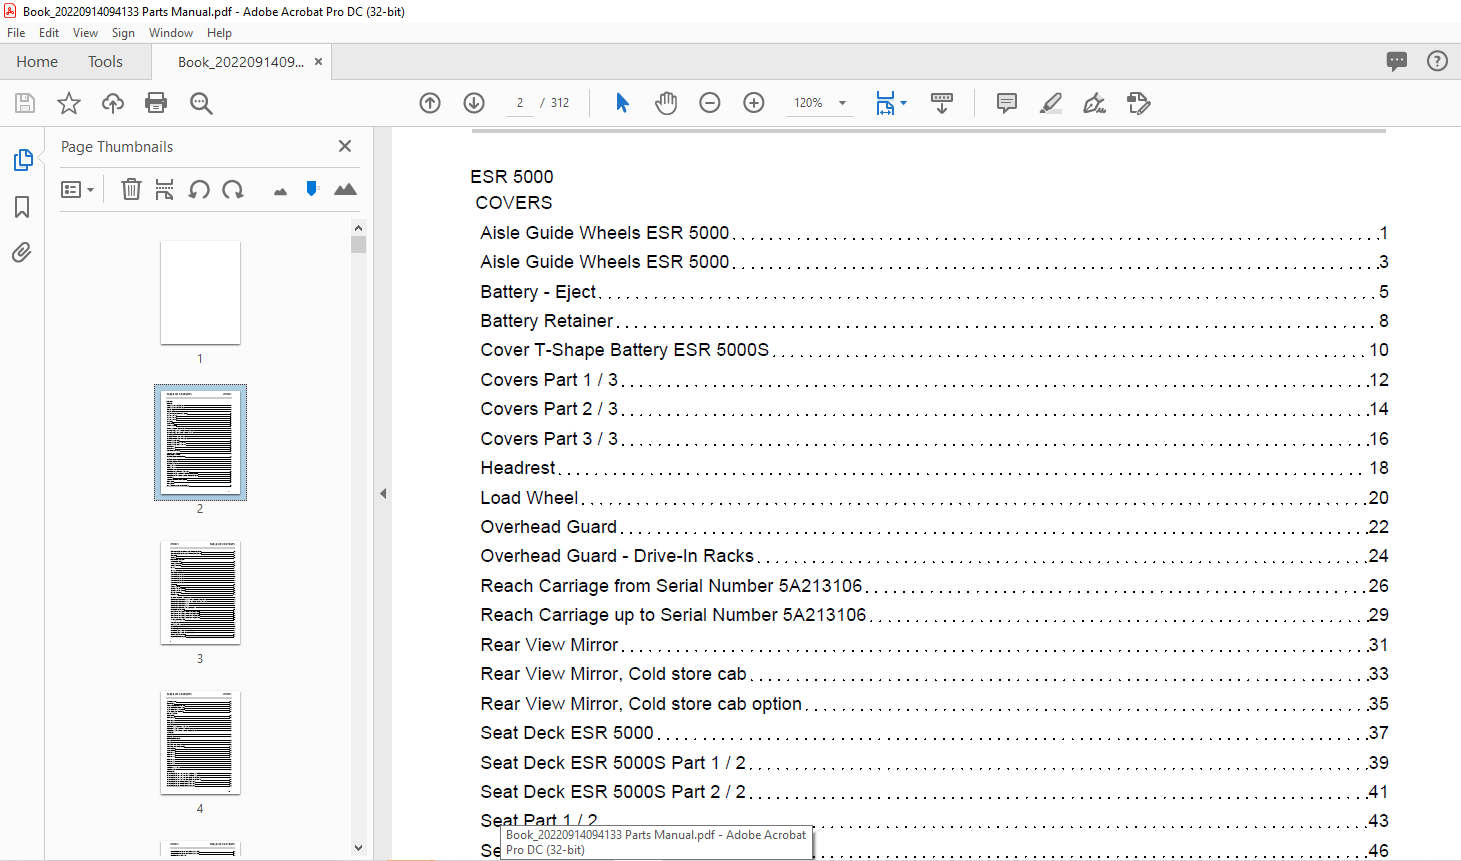Screen dimensions: 1461x861
Task: Rotate page counterclockwise
Action: pos(199,189)
